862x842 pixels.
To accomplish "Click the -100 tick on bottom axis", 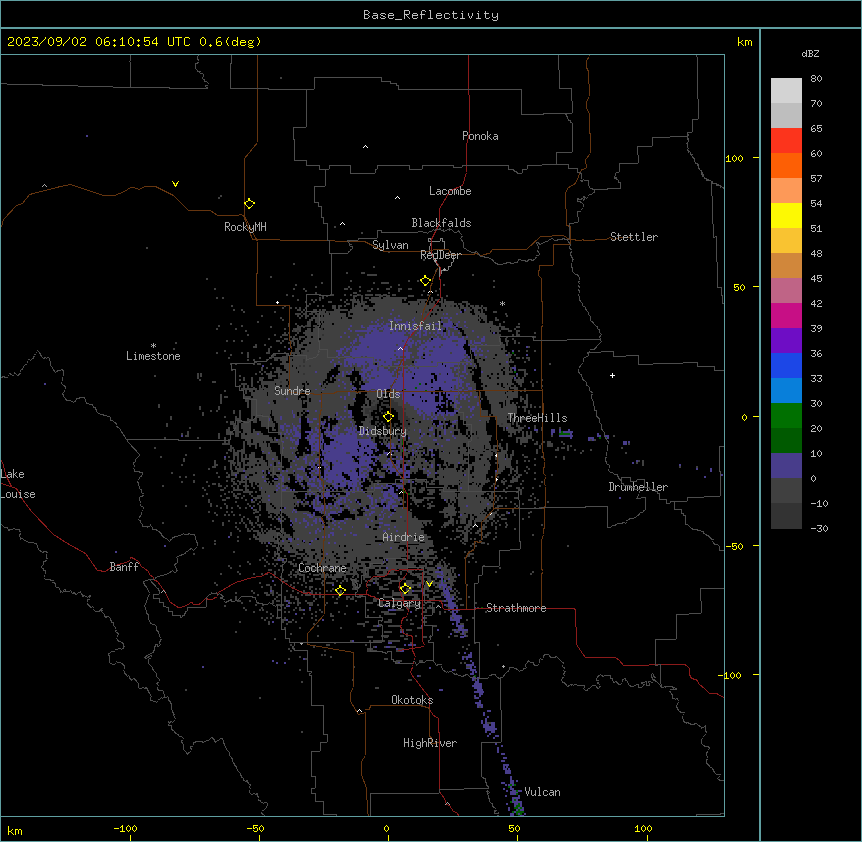I will tap(125, 828).
